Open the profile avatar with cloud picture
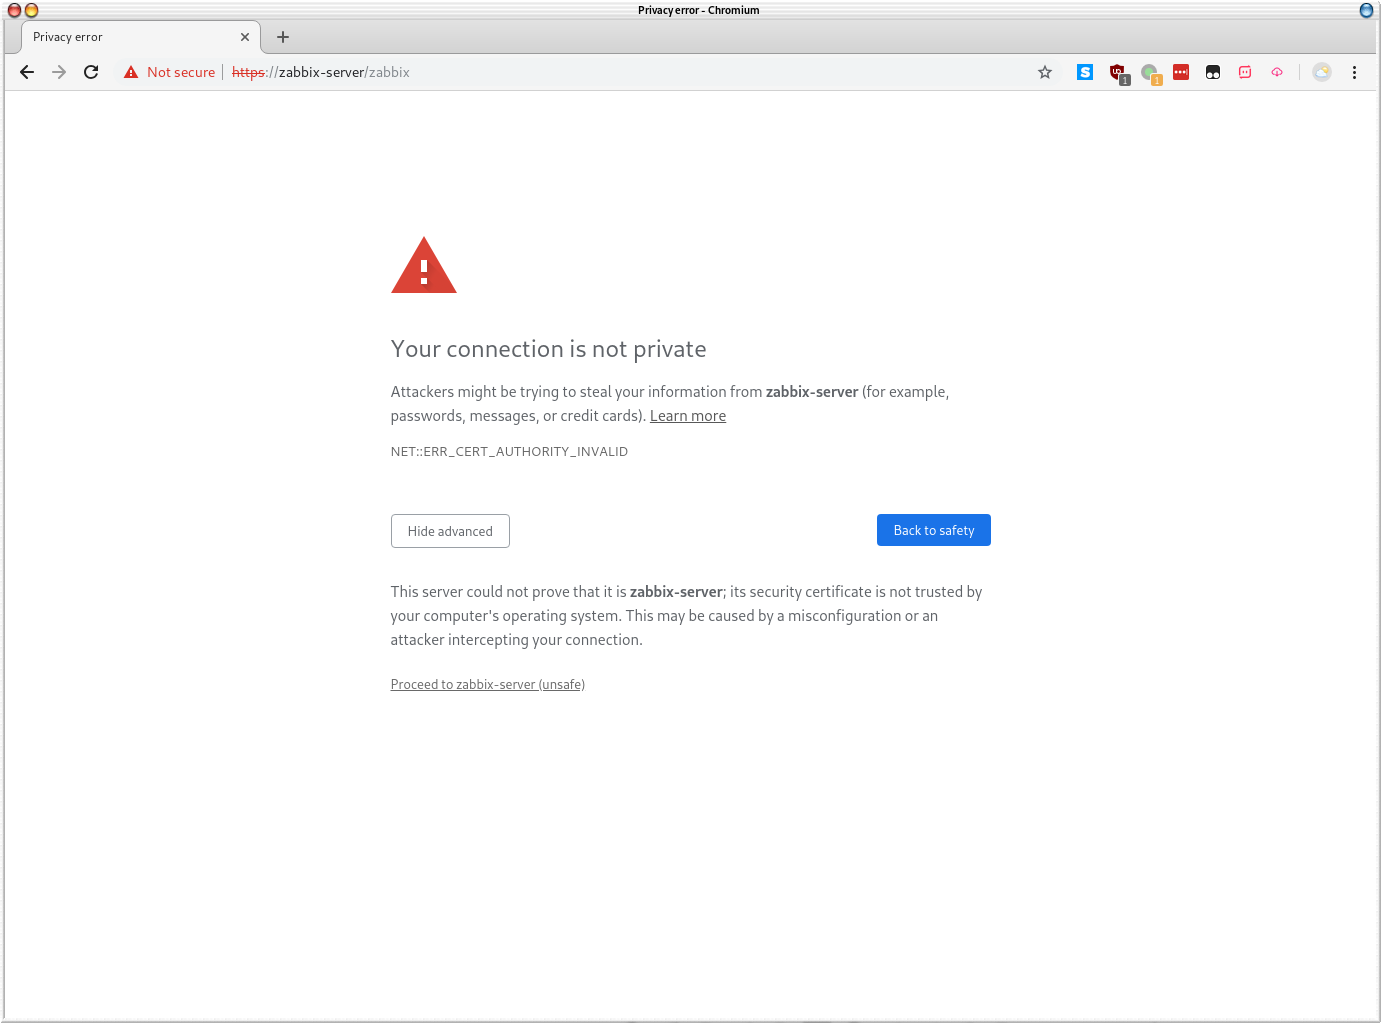This screenshot has width=1381, height=1023. click(x=1322, y=72)
